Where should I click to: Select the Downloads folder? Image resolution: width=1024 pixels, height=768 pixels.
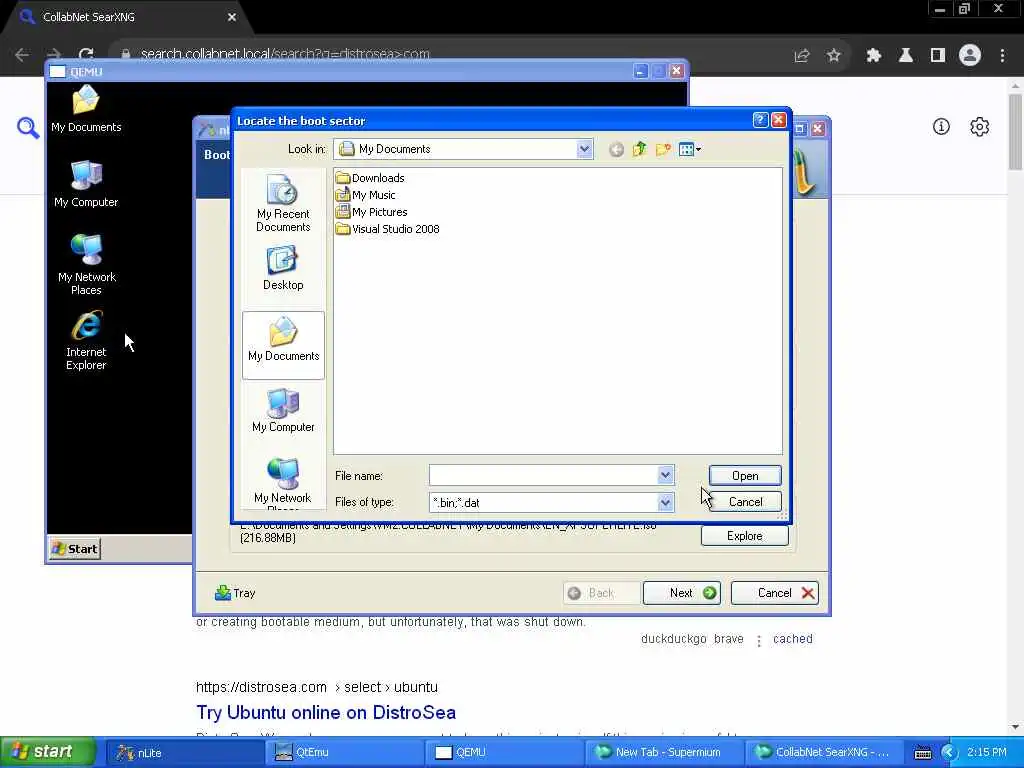coord(370,178)
